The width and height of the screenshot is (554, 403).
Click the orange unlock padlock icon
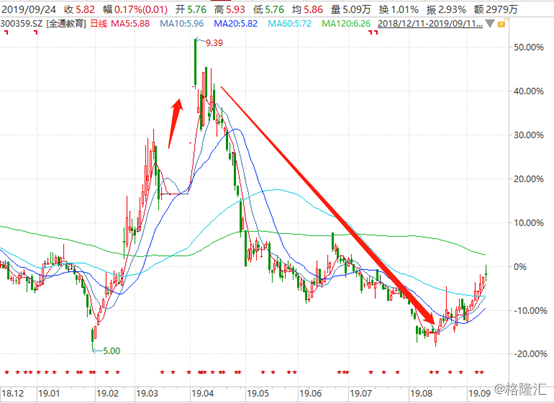501,24
